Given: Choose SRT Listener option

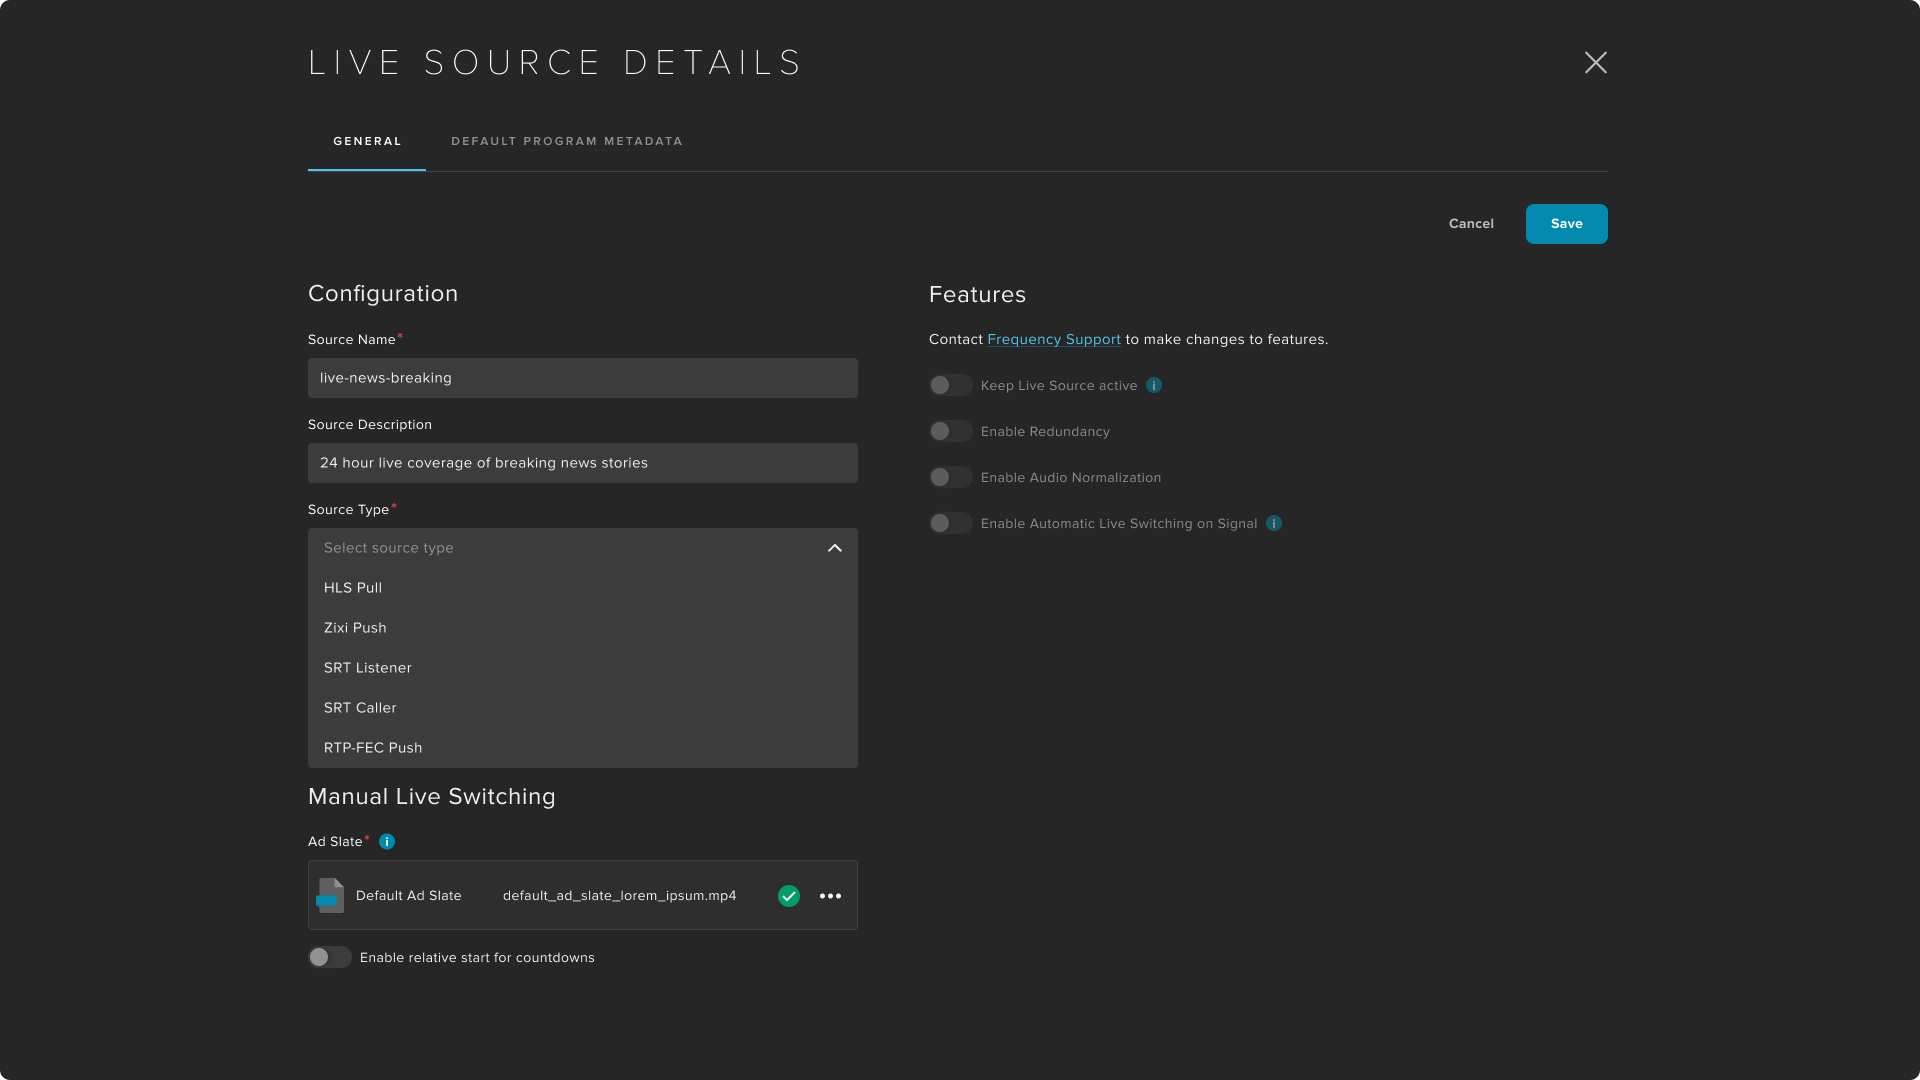Looking at the screenshot, I should [368, 668].
